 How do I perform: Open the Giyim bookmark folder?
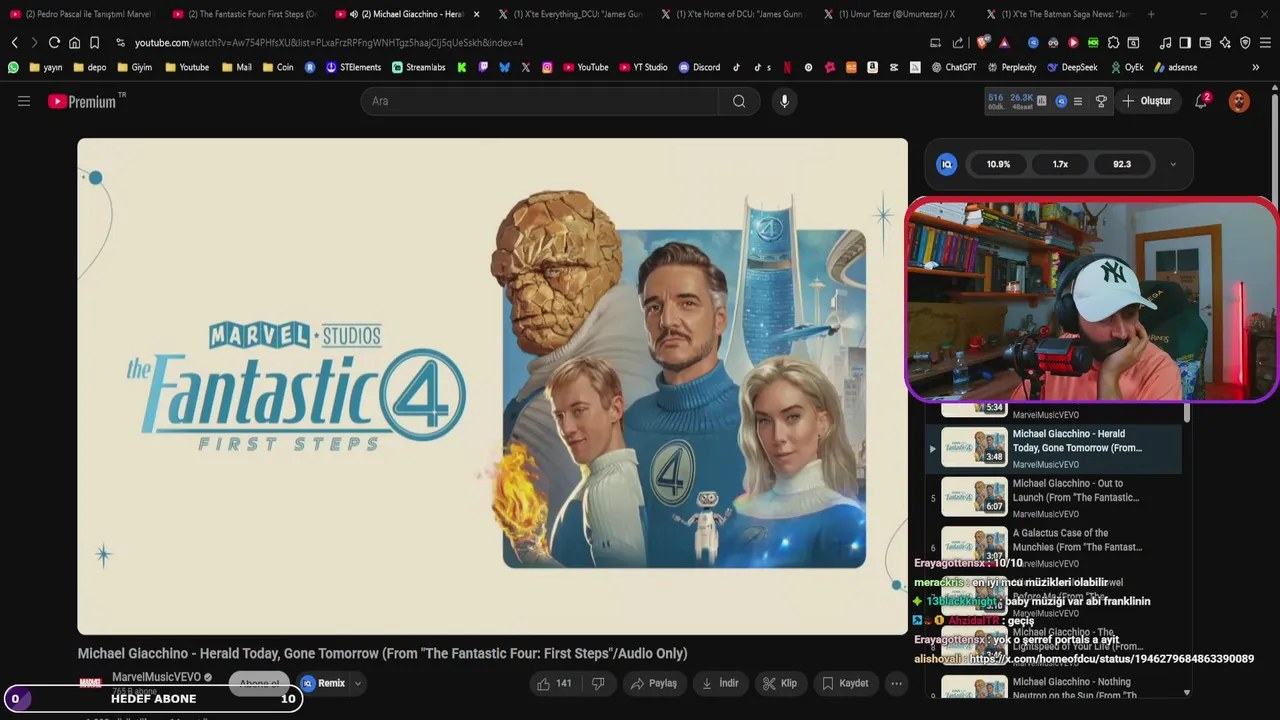click(x=134, y=67)
